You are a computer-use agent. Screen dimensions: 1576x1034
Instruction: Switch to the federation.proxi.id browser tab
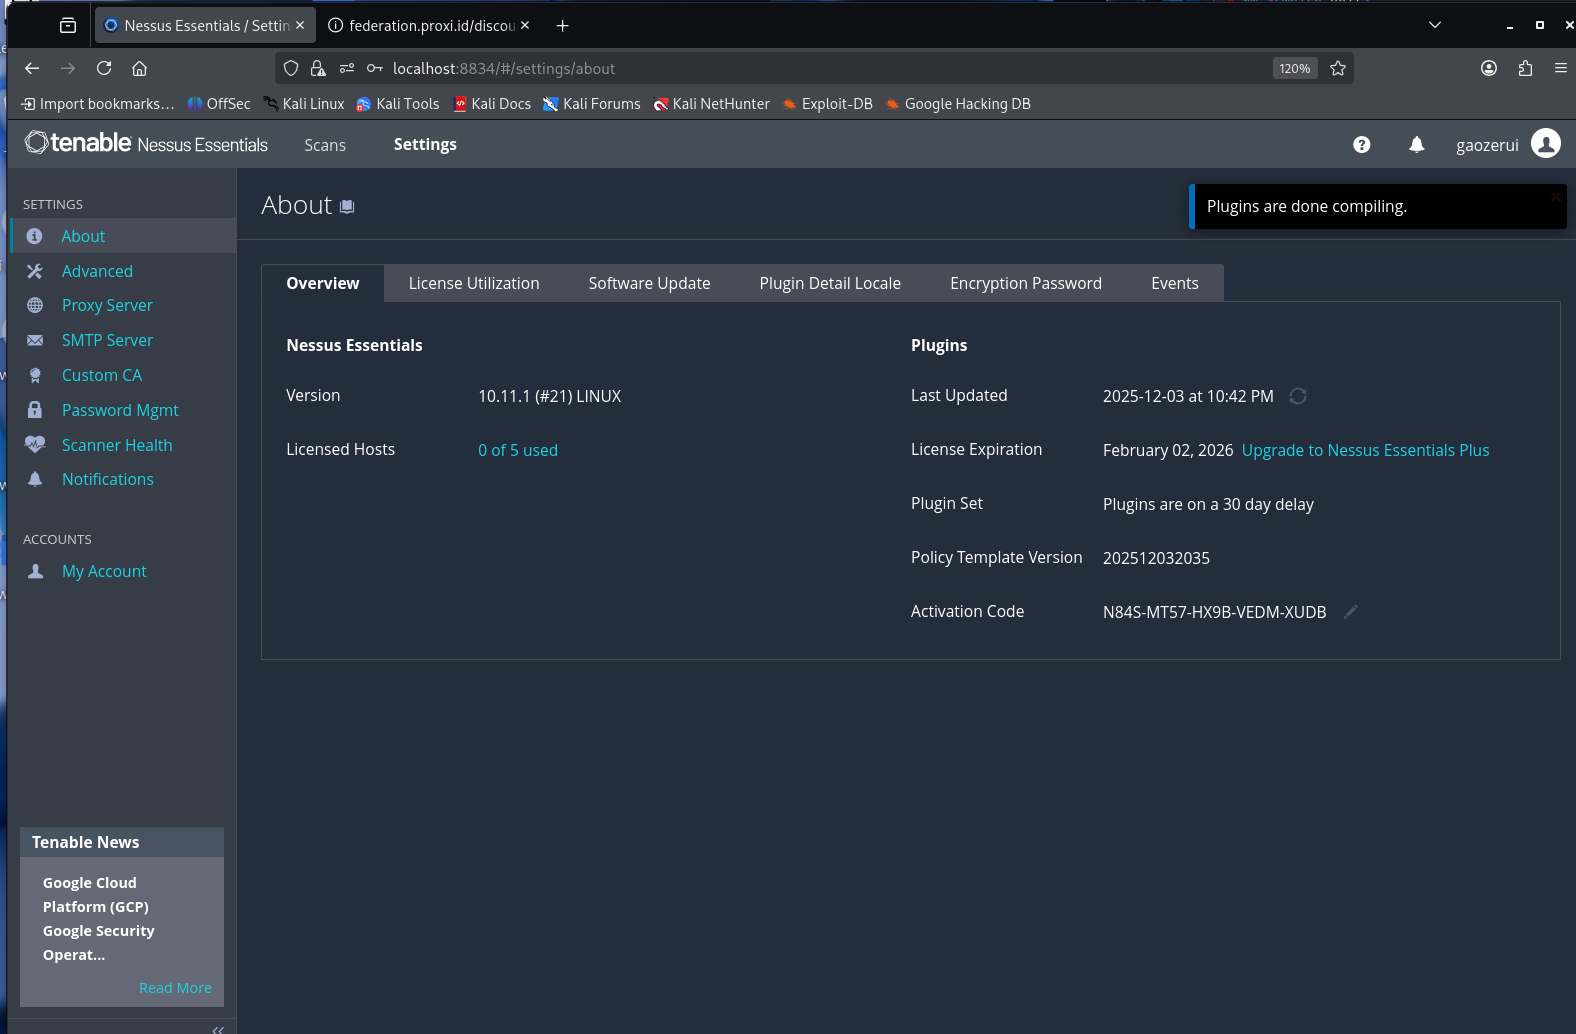click(430, 25)
